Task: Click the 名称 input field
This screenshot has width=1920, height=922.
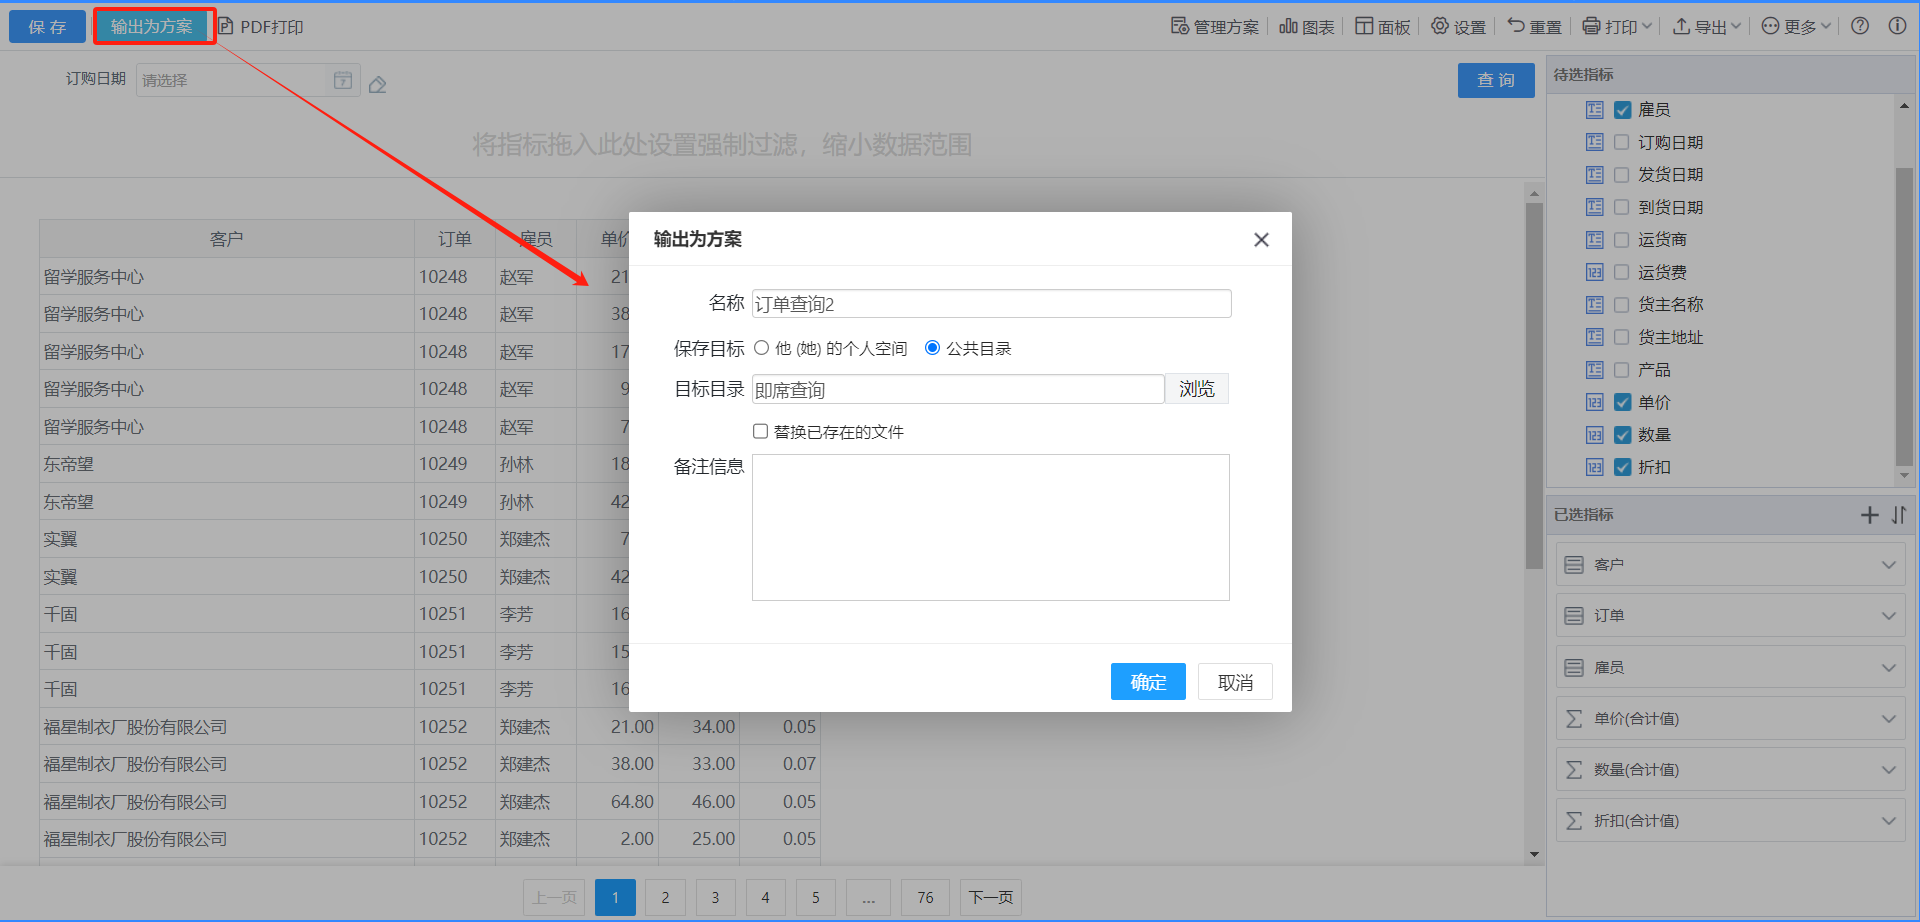Action: 990,304
